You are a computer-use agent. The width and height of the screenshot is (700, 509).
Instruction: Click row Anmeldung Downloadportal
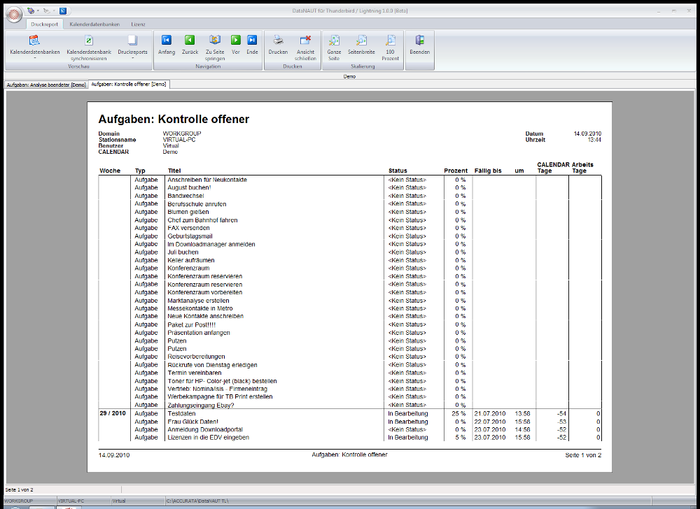click(x=350, y=430)
